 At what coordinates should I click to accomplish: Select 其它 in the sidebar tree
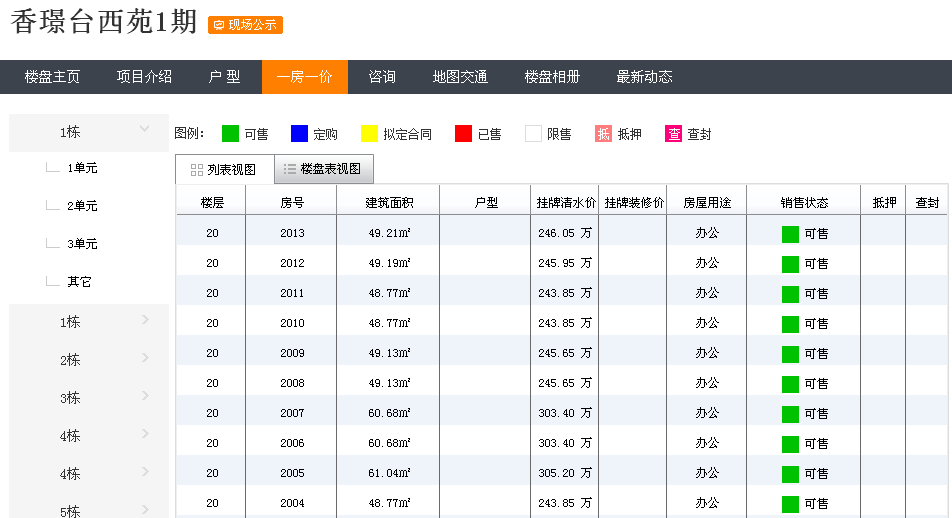coord(79,282)
